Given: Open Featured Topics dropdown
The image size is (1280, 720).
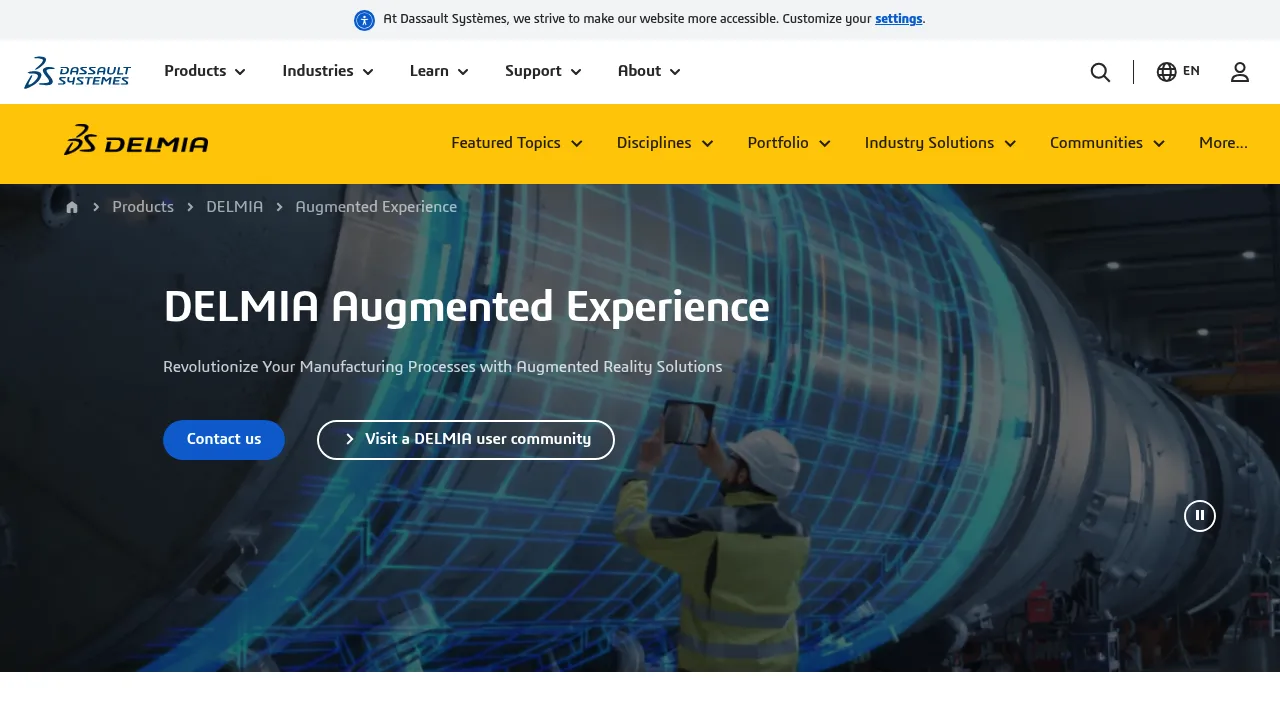Looking at the screenshot, I should coord(517,143).
